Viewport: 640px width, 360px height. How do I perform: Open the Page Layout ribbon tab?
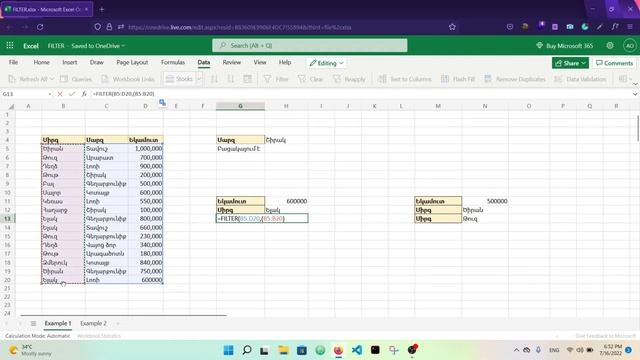(132, 62)
